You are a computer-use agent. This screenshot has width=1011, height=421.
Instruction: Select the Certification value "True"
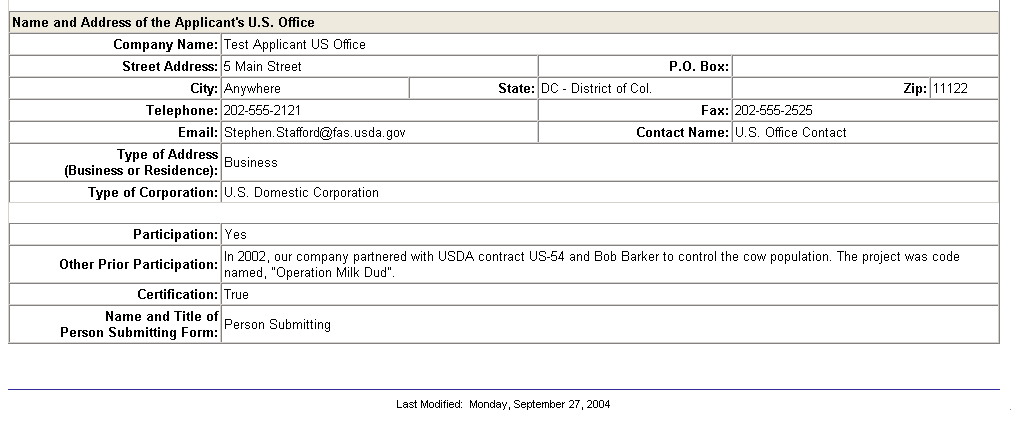(237, 295)
